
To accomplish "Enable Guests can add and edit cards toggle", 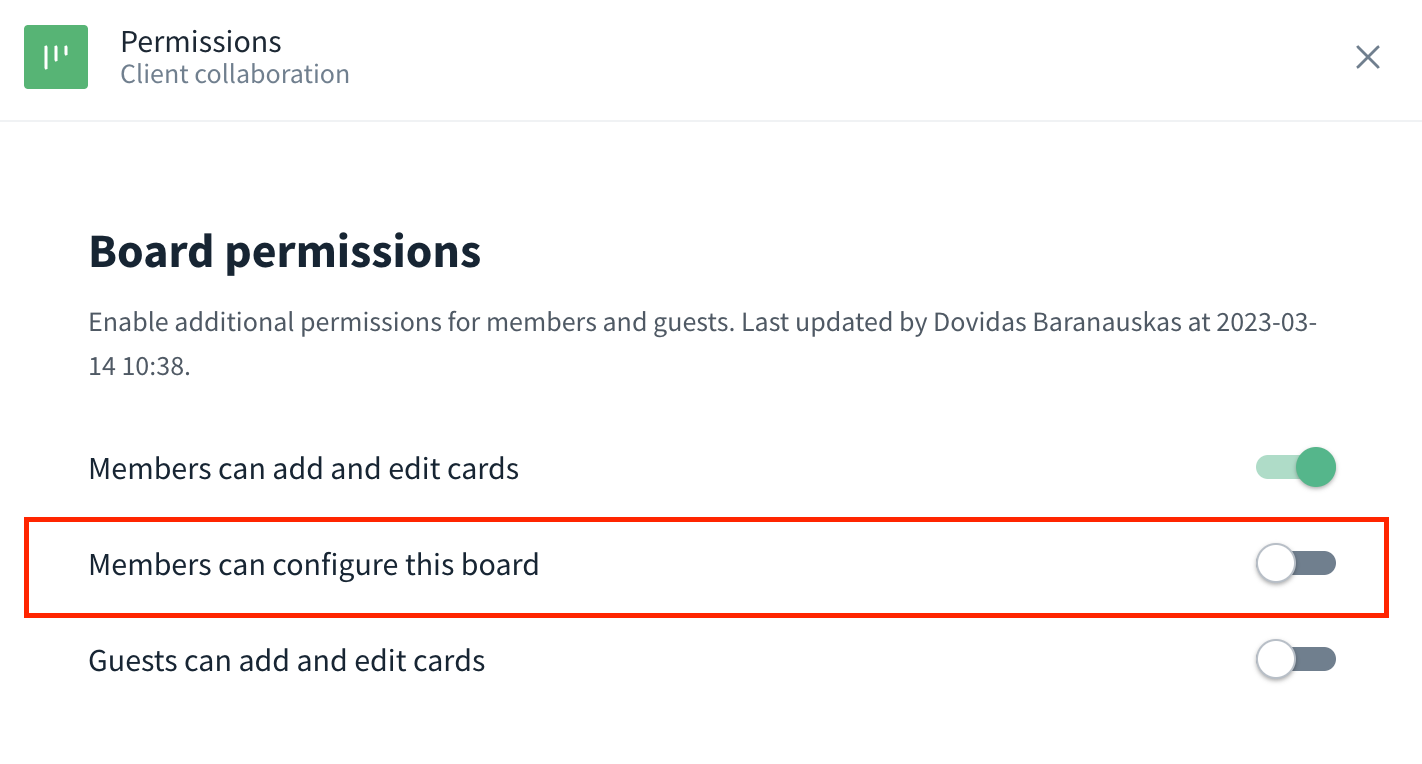I will [1296, 660].
